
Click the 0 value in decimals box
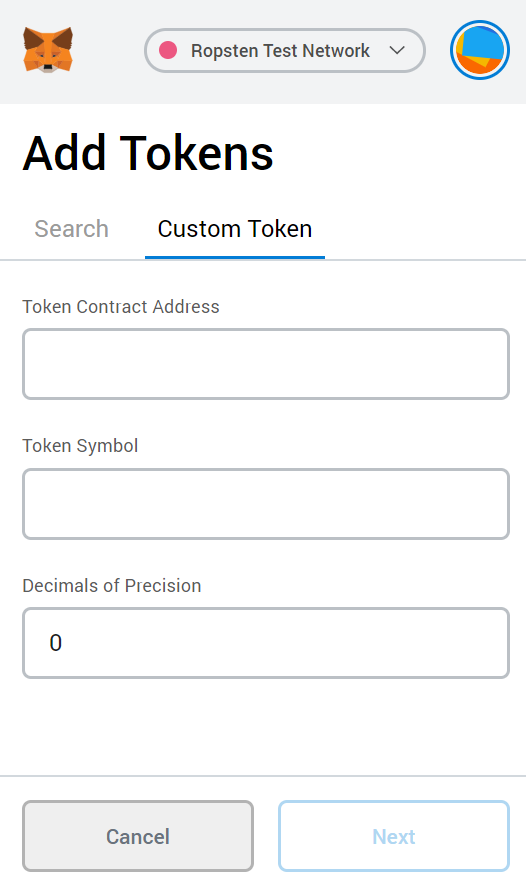[x=55, y=643]
